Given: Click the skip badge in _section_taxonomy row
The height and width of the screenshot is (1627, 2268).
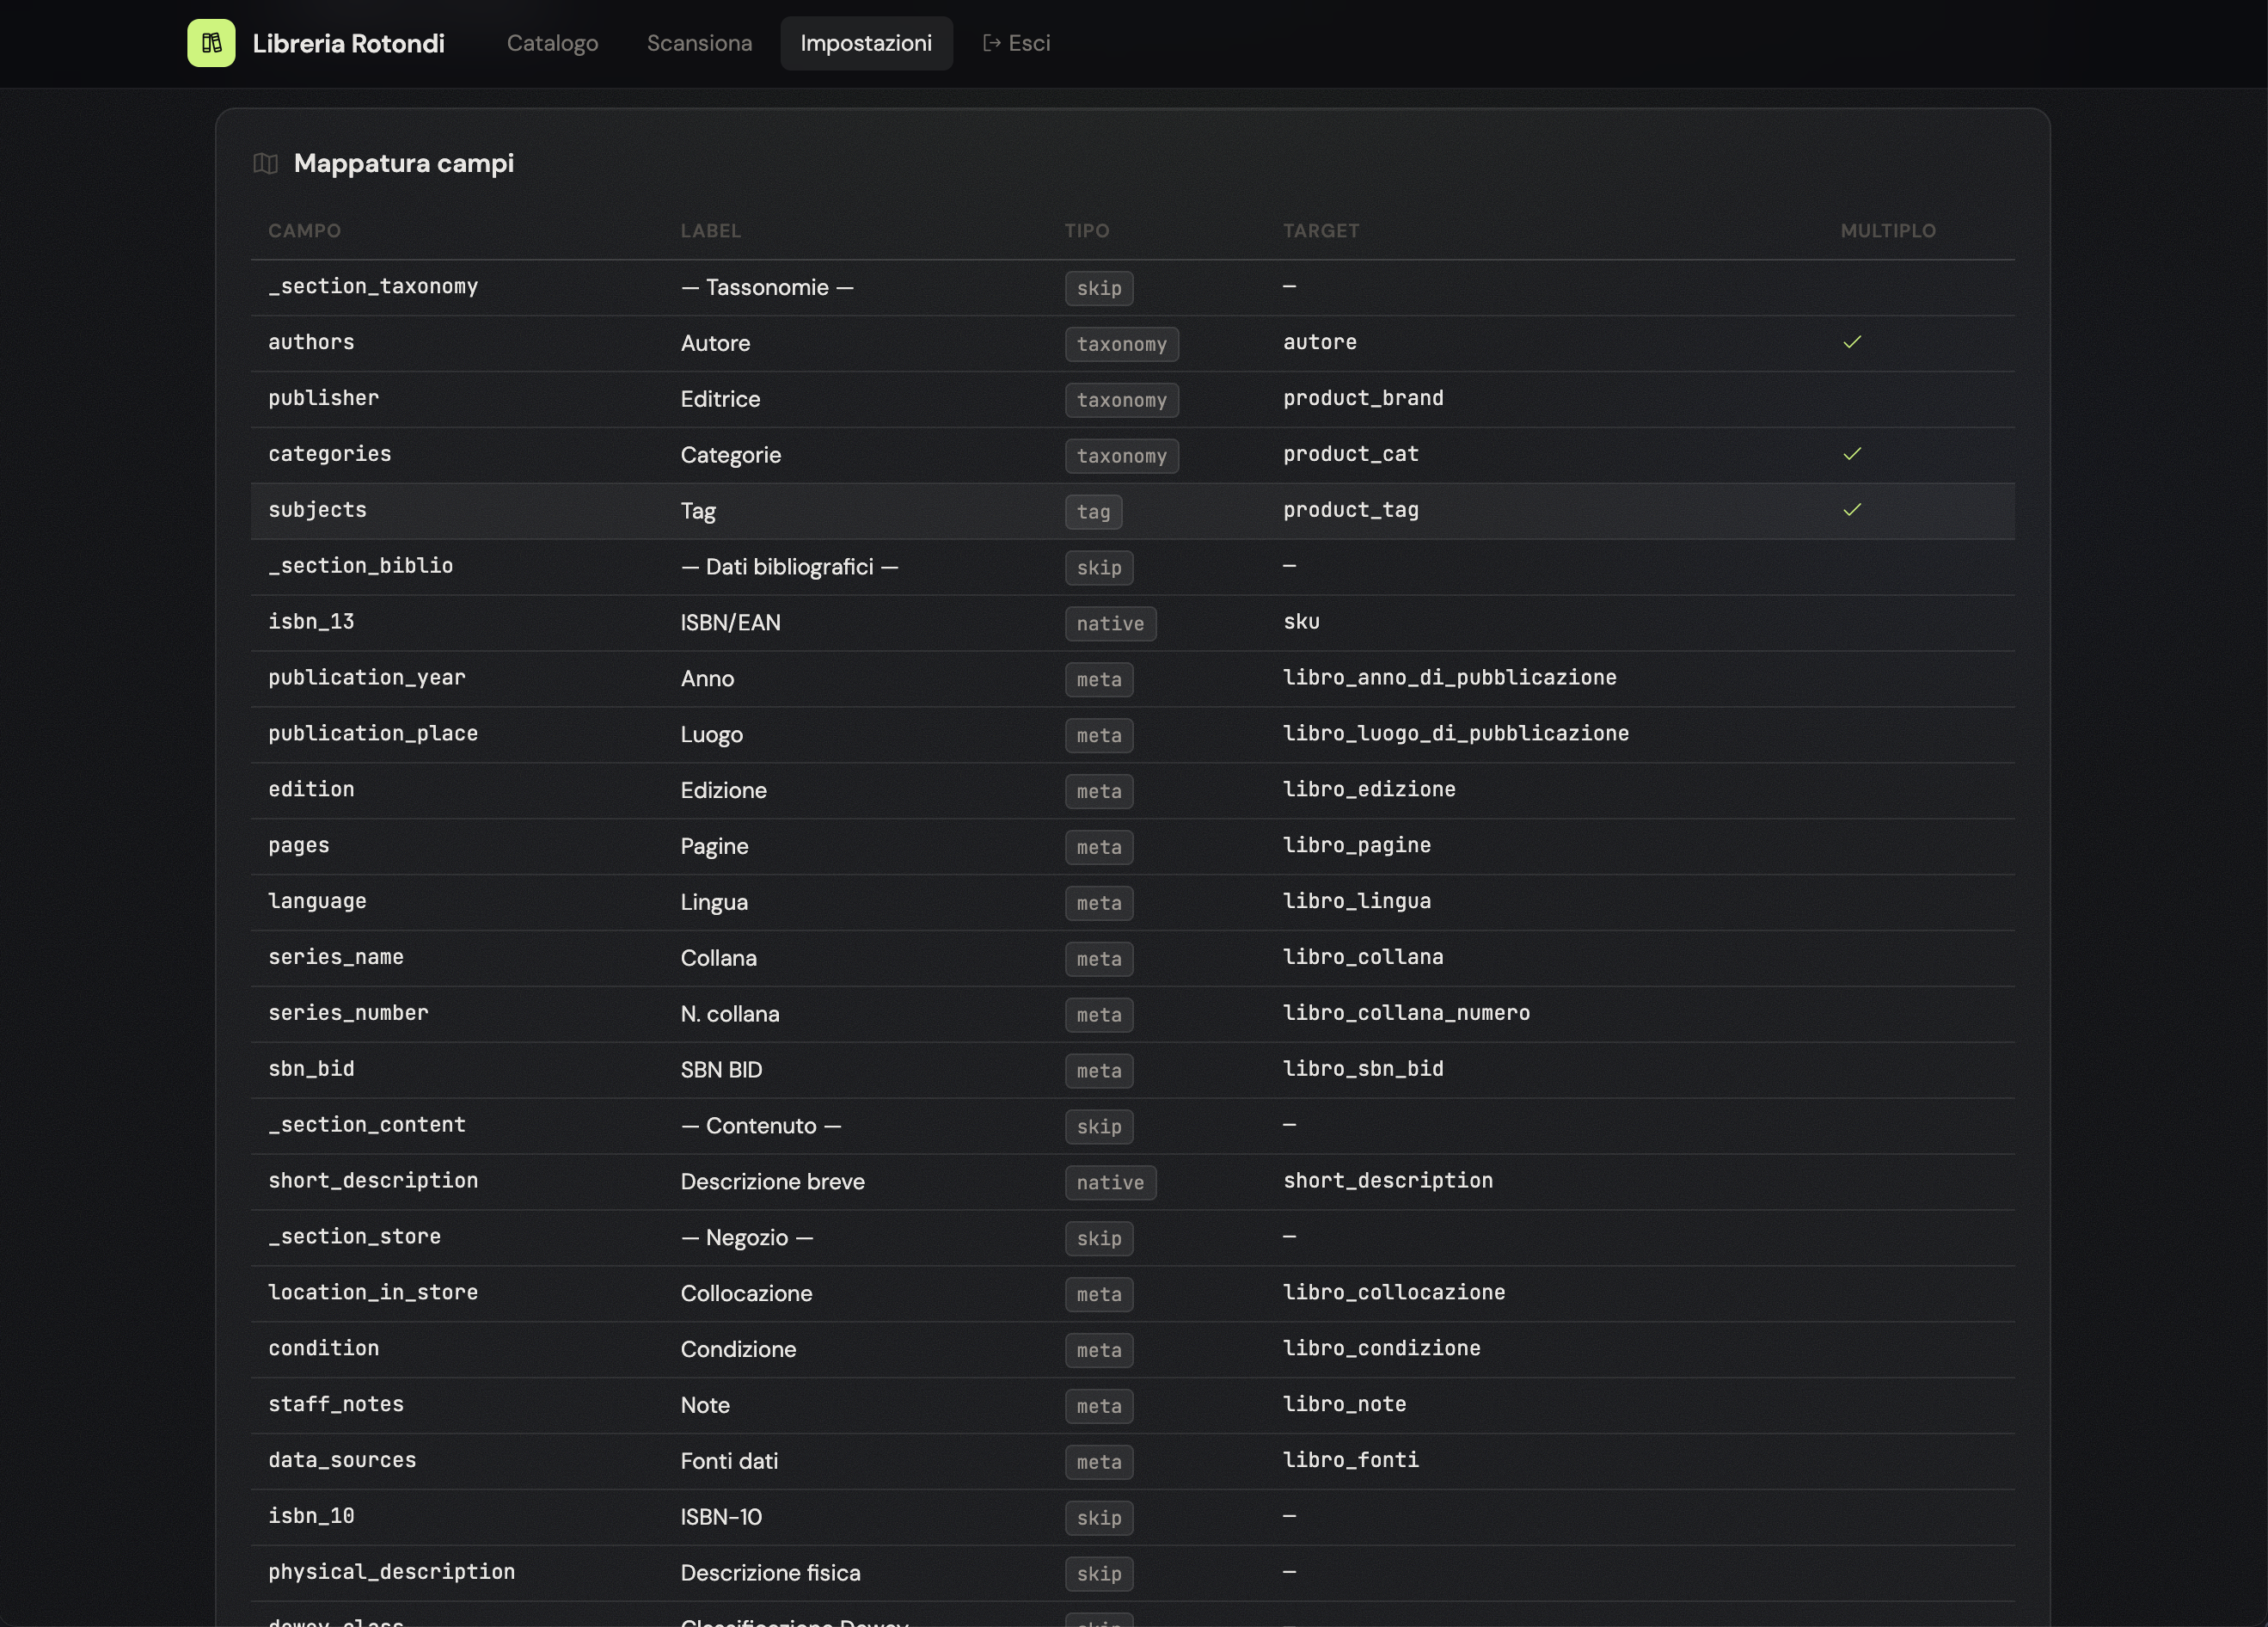Looking at the screenshot, I should click(x=1098, y=288).
